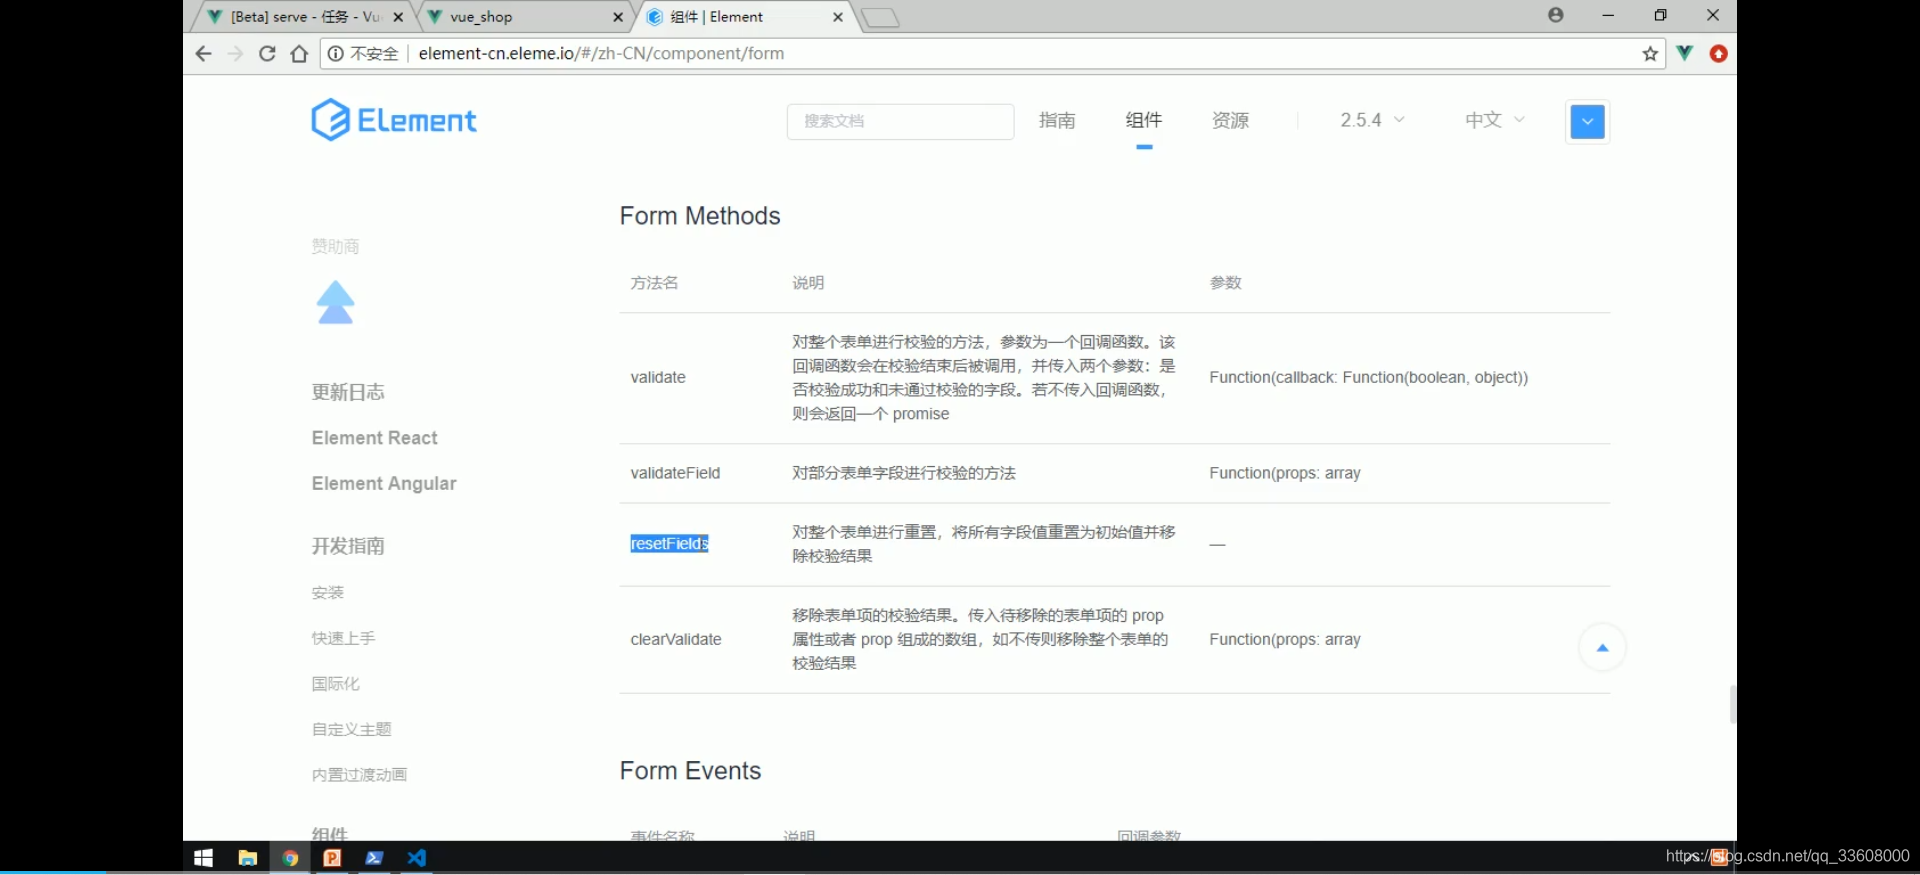Viewport: 1920px width, 875px height.
Task: Click the blue dropdown button in the header
Action: pos(1587,122)
